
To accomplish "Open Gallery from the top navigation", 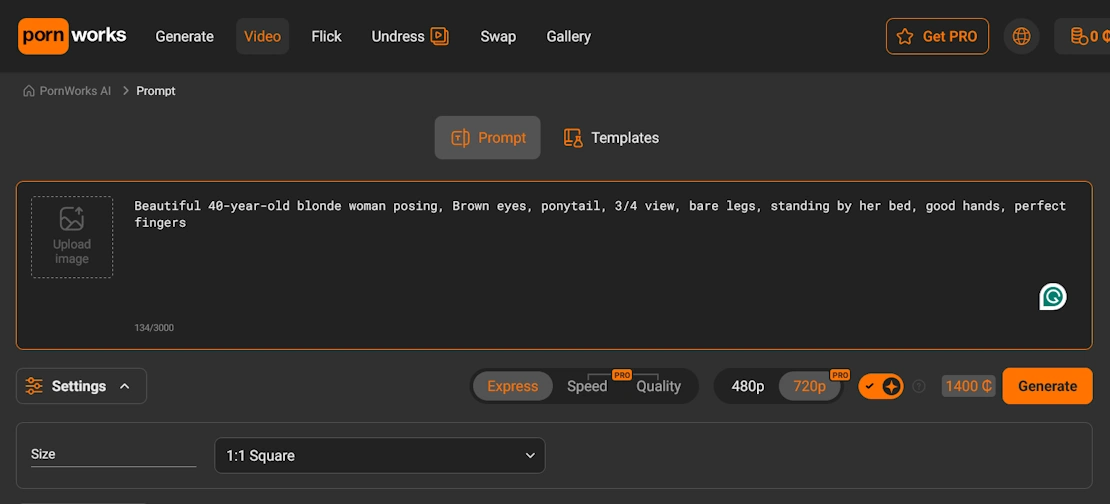I will [x=568, y=36].
